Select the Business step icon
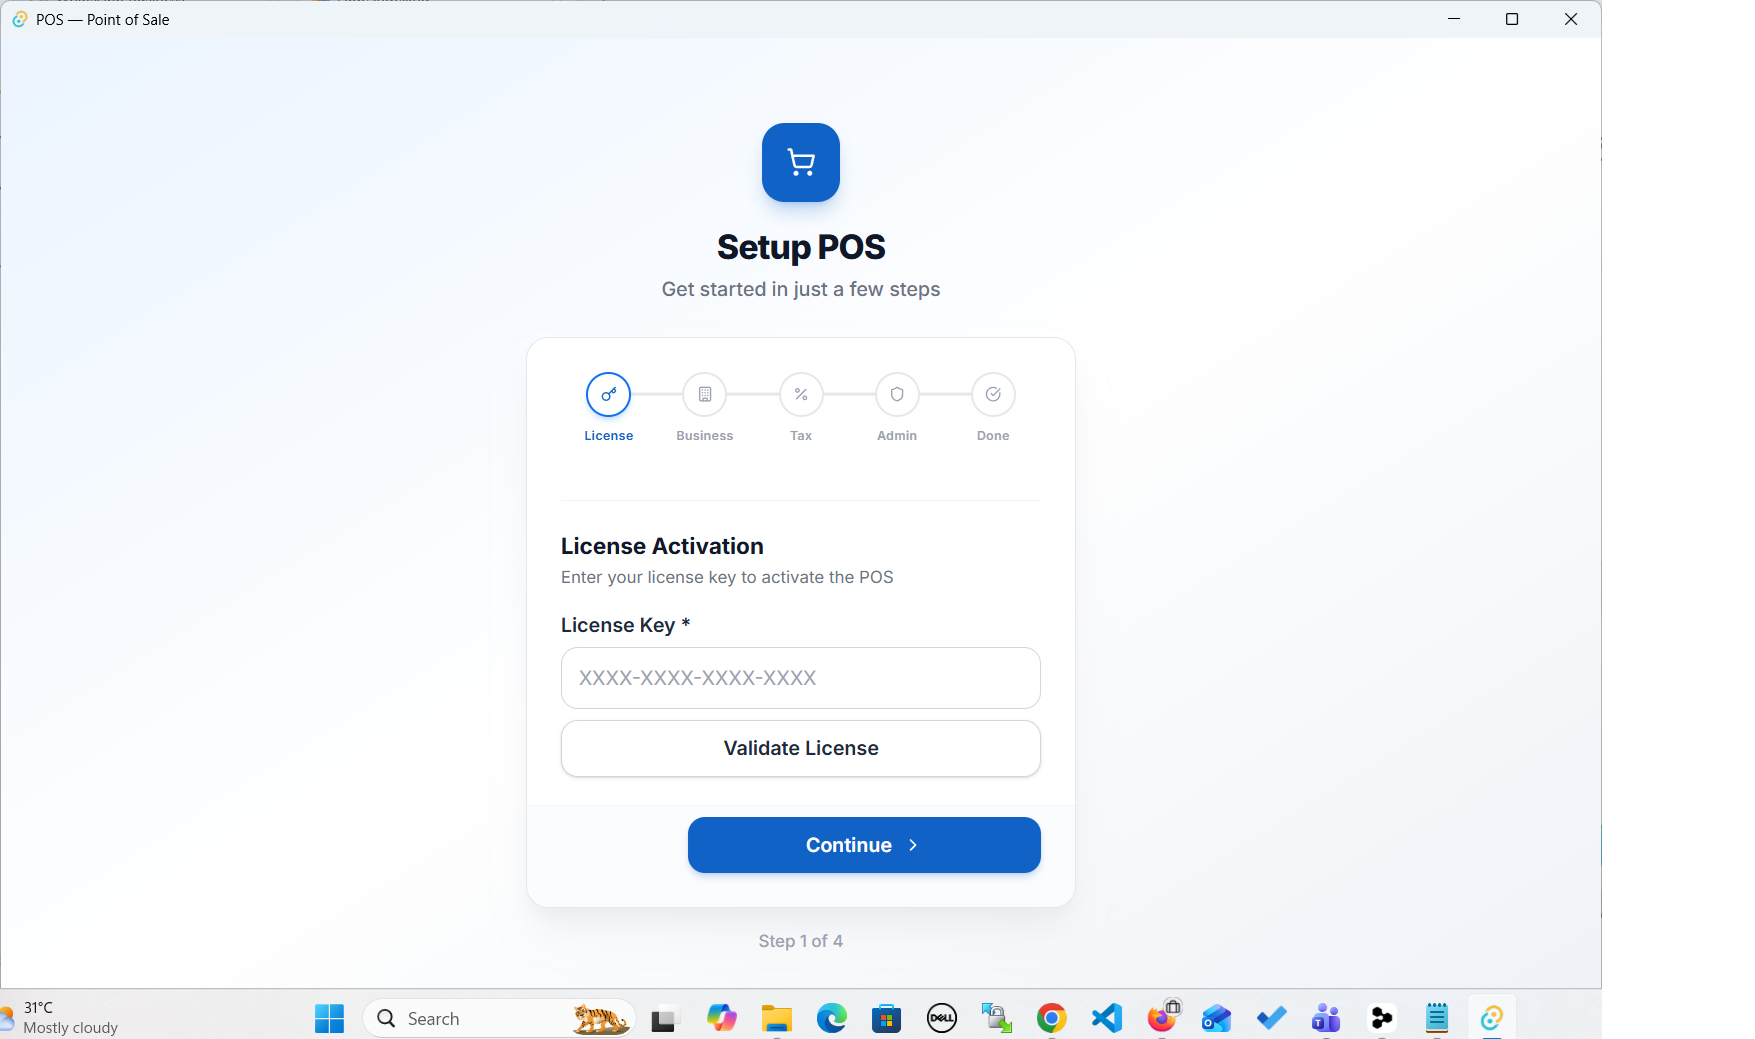 tap(705, 395)
